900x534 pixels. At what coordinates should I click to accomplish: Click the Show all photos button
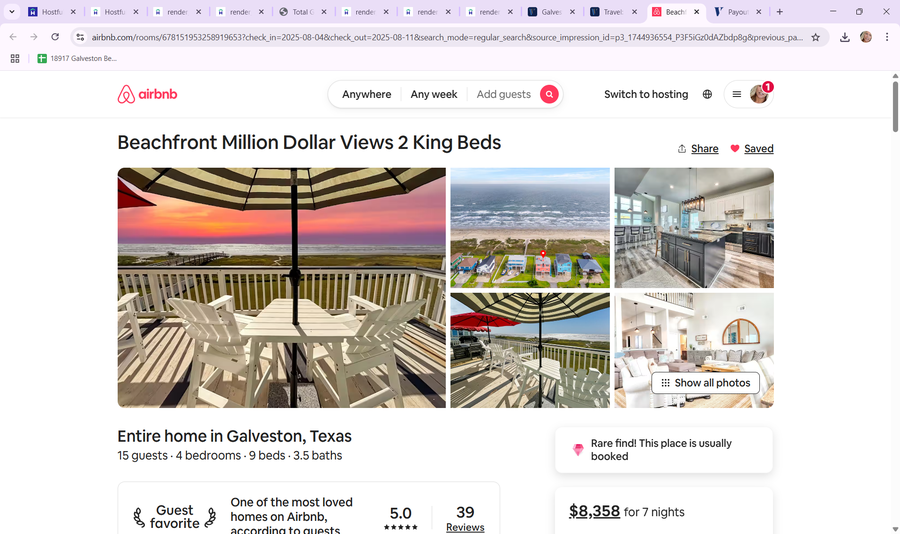(x=706, y=383)
